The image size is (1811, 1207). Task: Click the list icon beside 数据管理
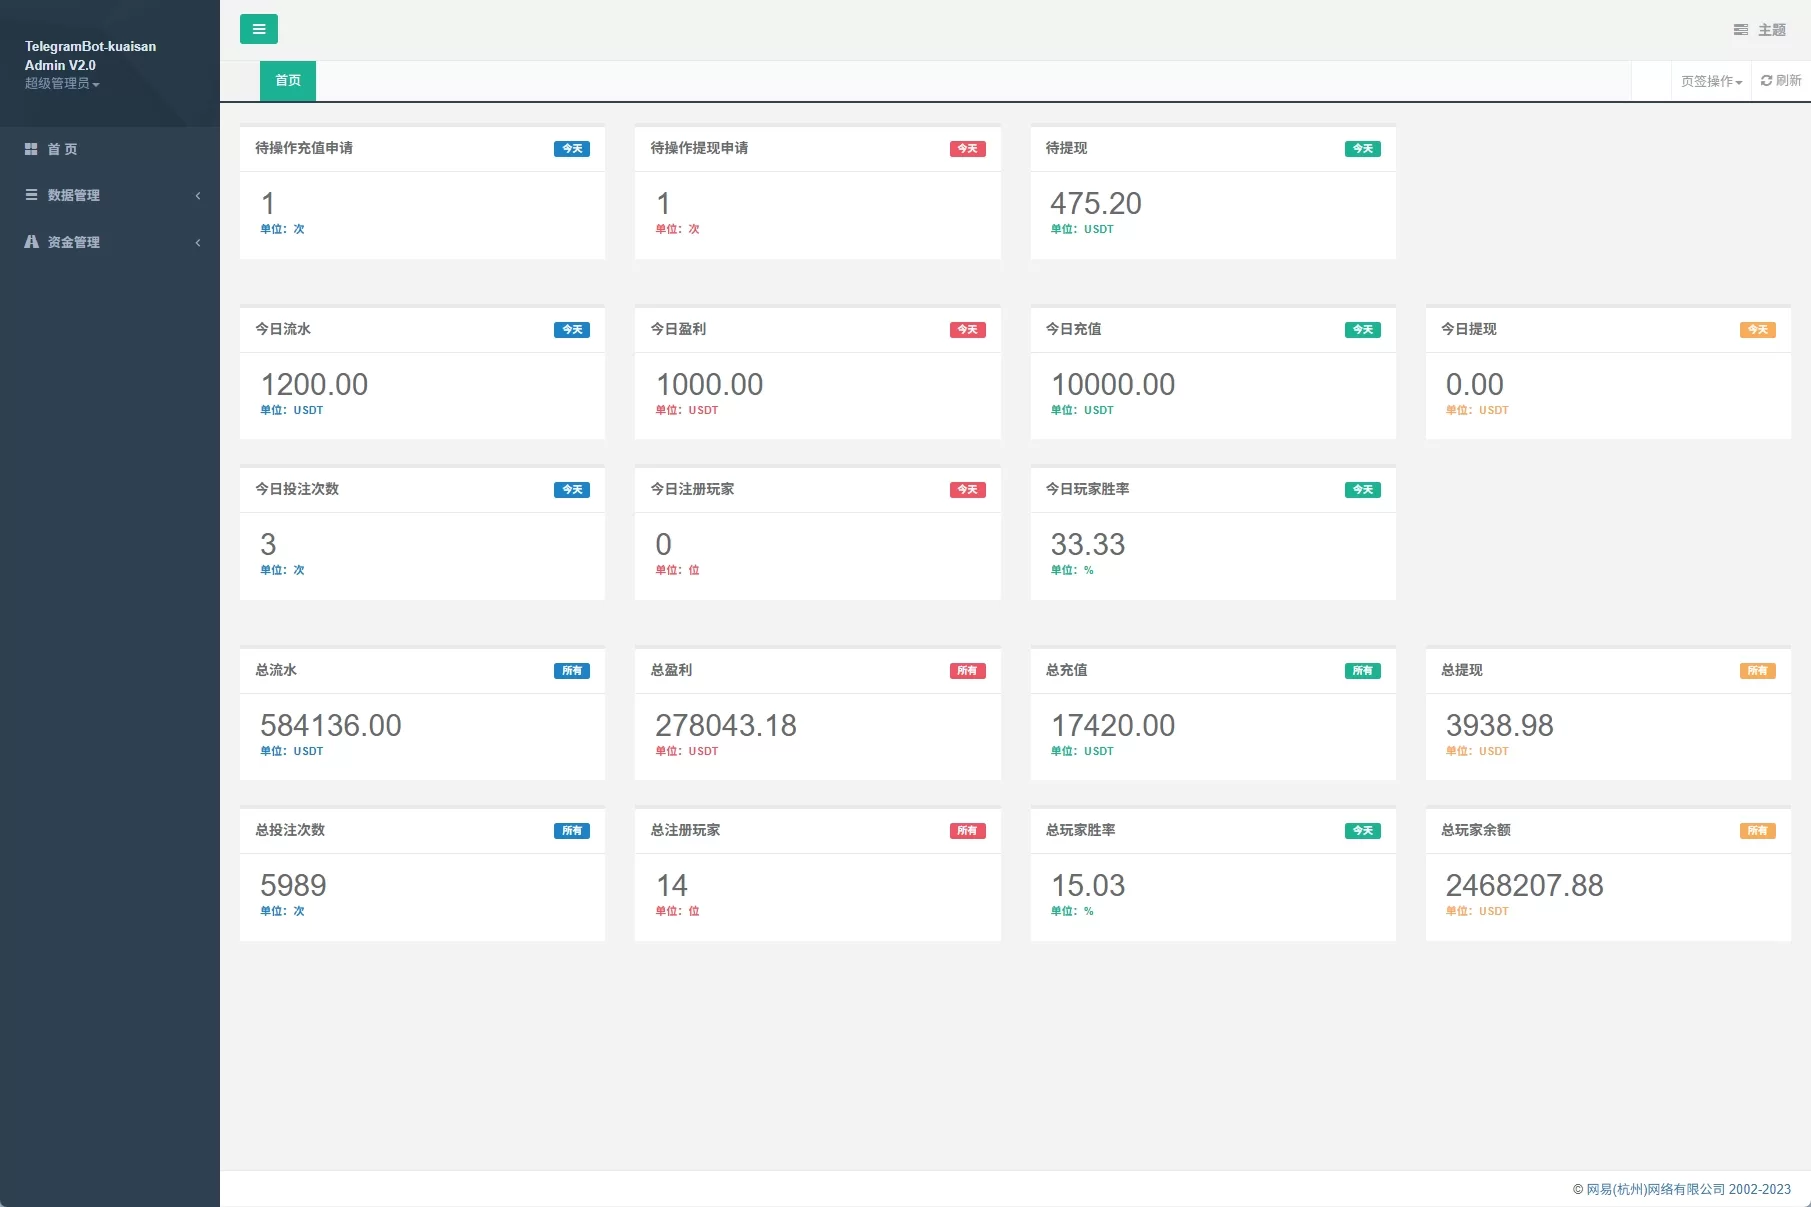click(31, 195)
